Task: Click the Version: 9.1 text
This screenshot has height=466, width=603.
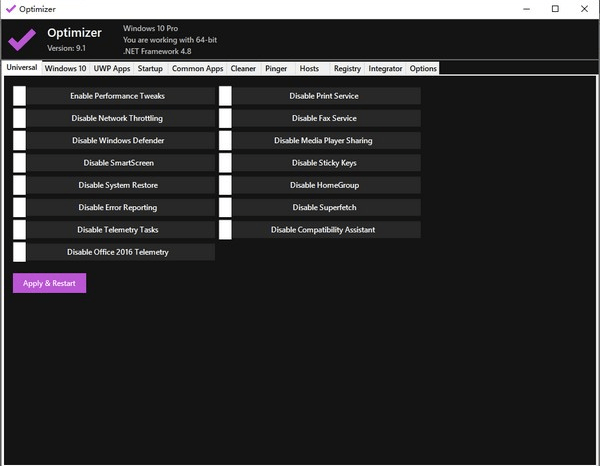Action: [x=67, y=48]
